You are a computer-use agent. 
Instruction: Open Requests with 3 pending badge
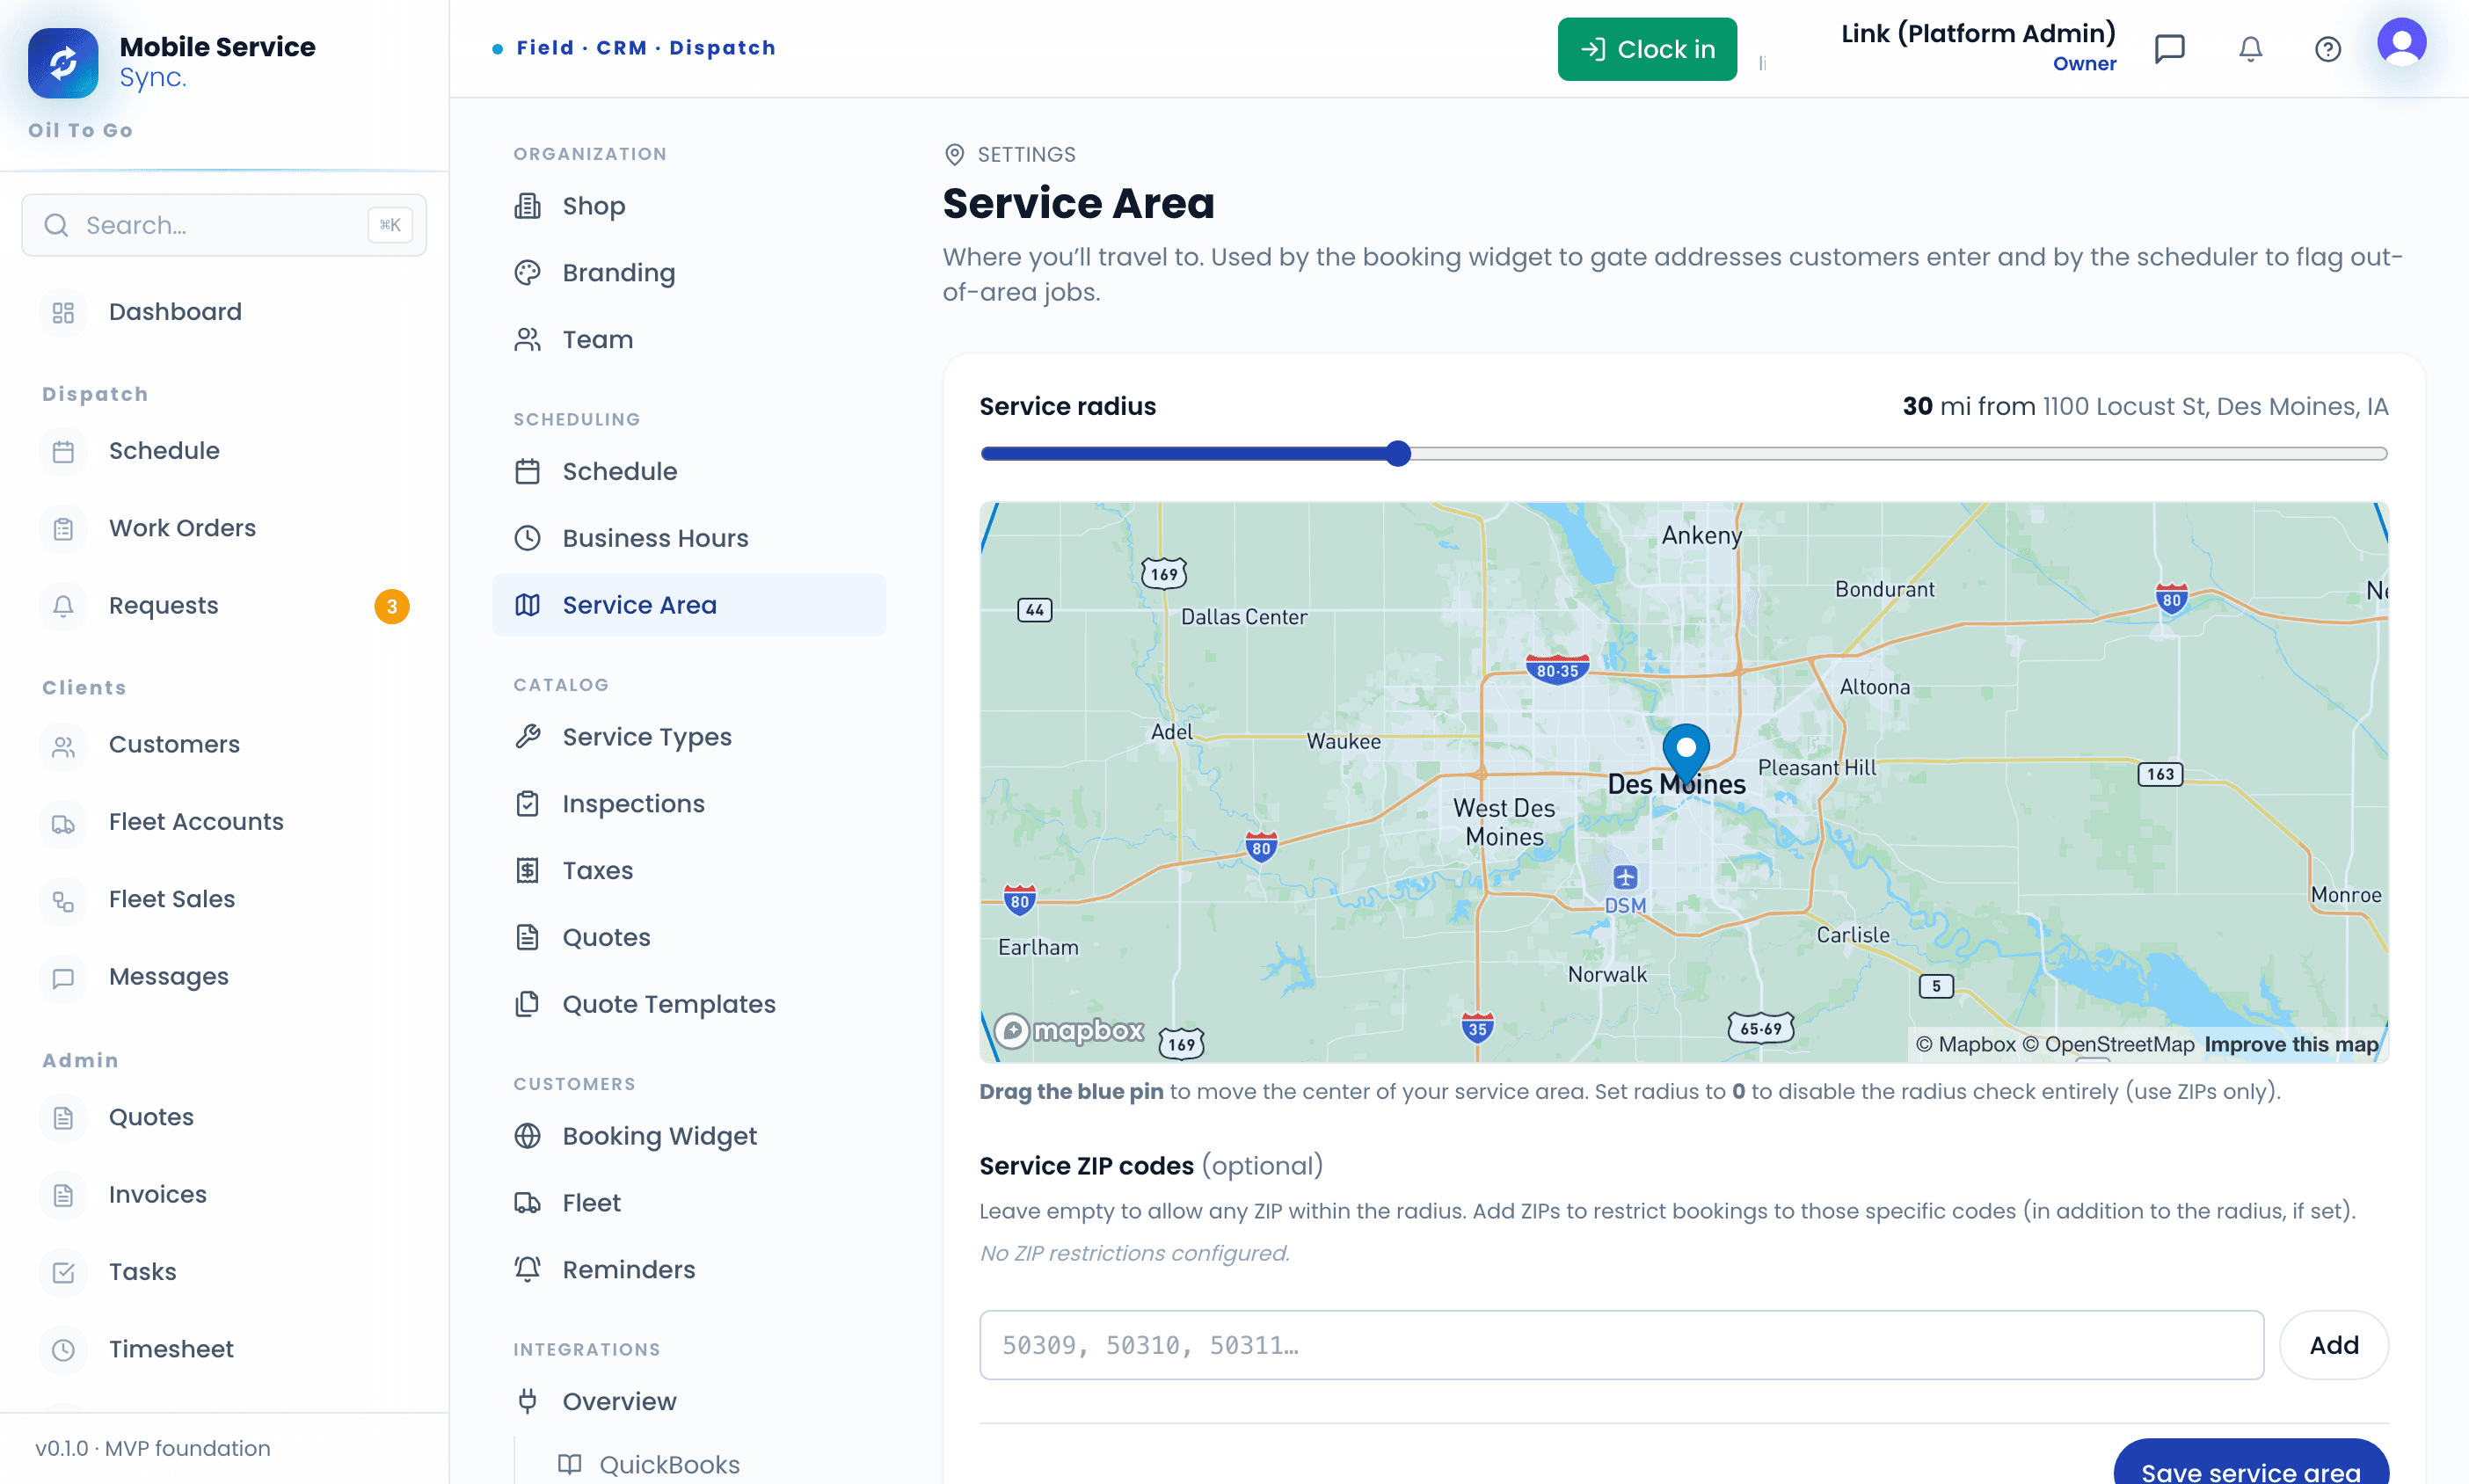tap(224, 606)
